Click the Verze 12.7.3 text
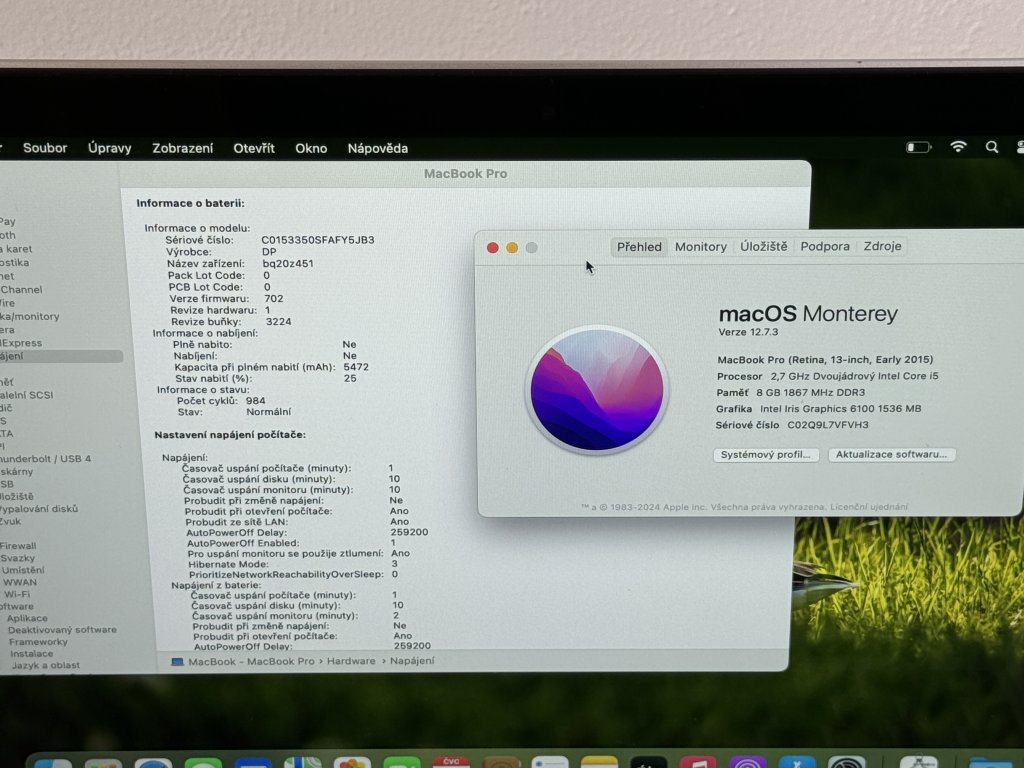 (748, 332)
